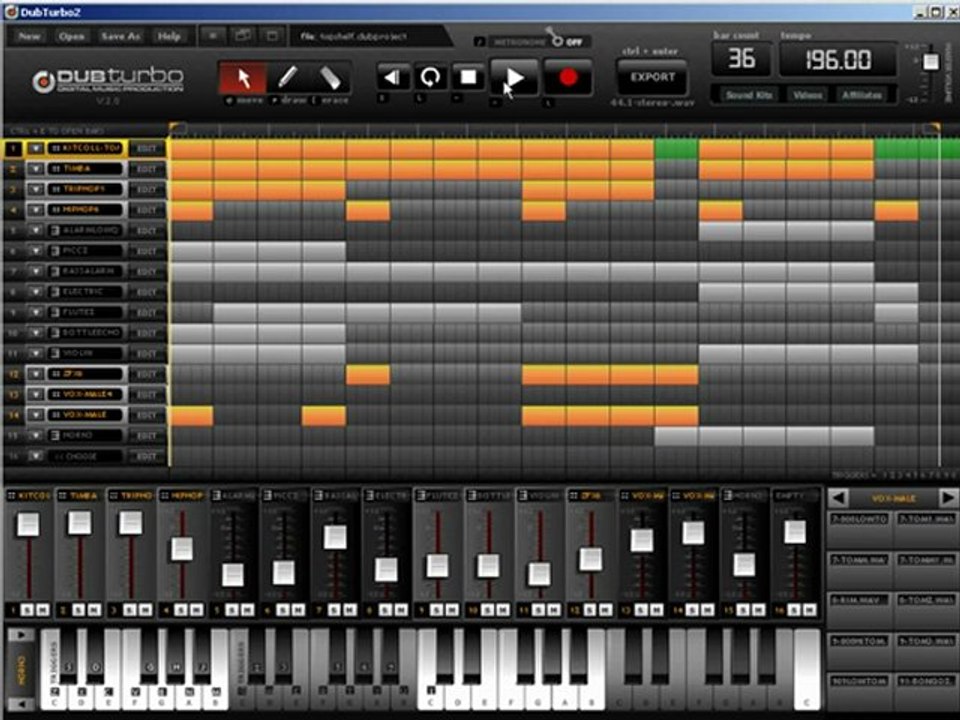Select the move arrow tool
Screen dimensions: 960x720
click(242, 78)
